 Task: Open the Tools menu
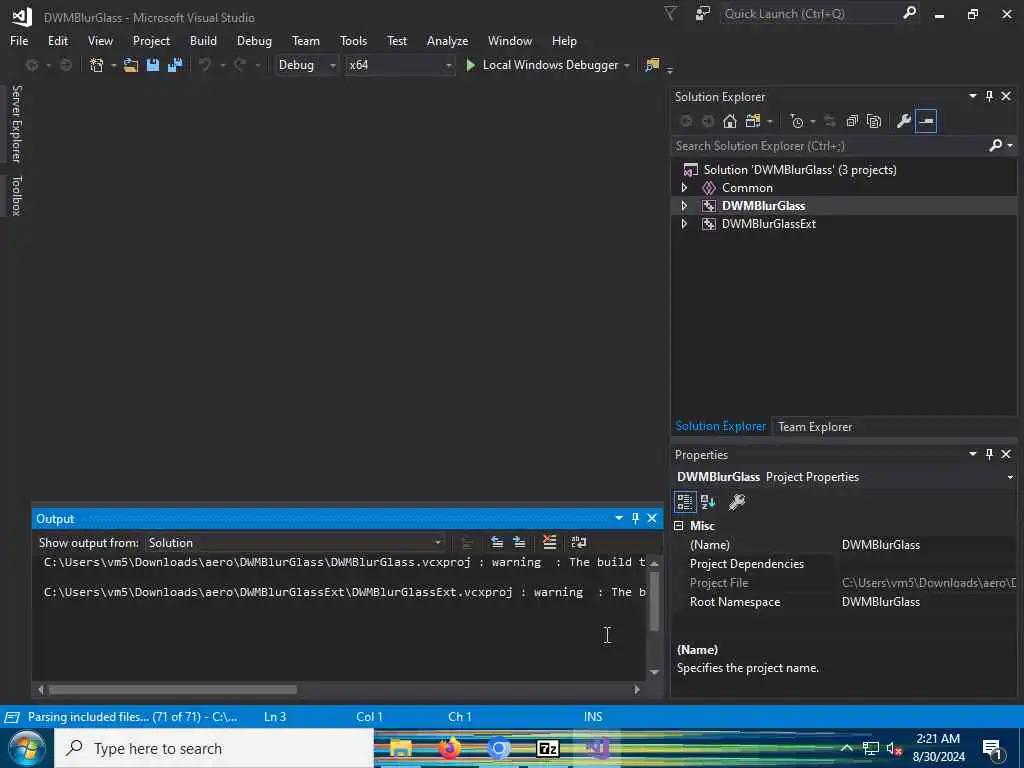[x=353, y=40]
